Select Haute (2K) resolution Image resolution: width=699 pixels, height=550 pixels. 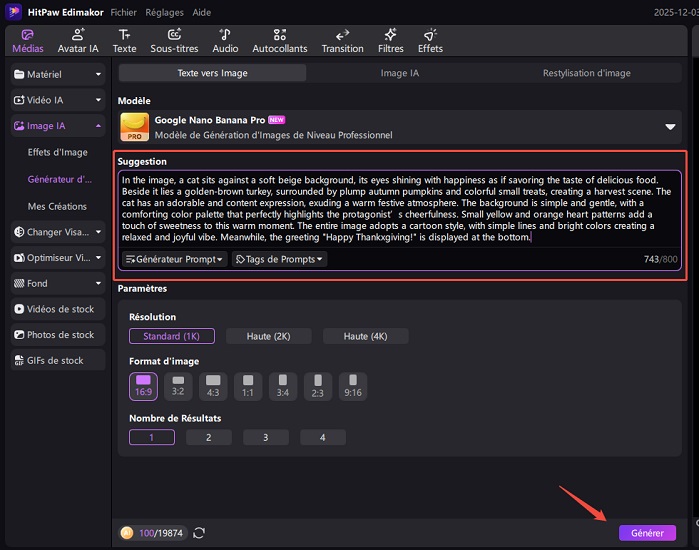pyautogui.click(x=268, y=336)
